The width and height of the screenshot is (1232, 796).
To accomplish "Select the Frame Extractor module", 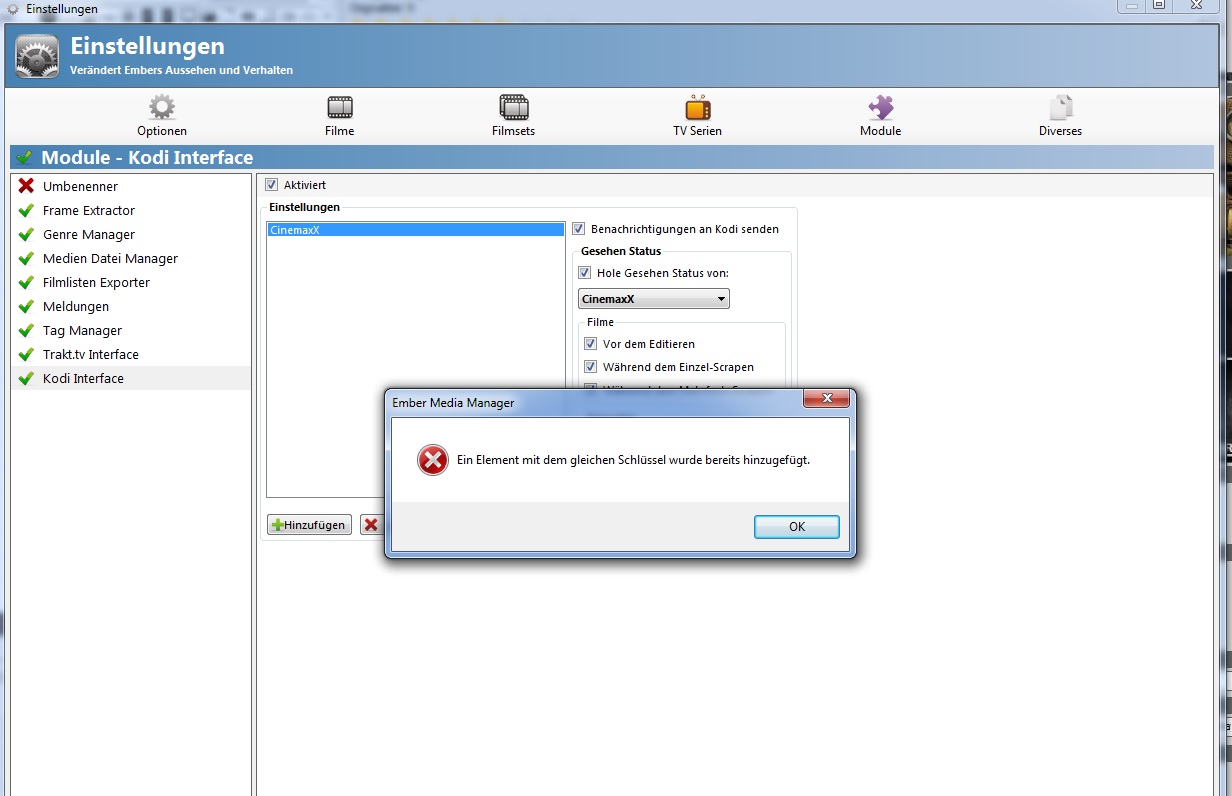I will 131,210.
